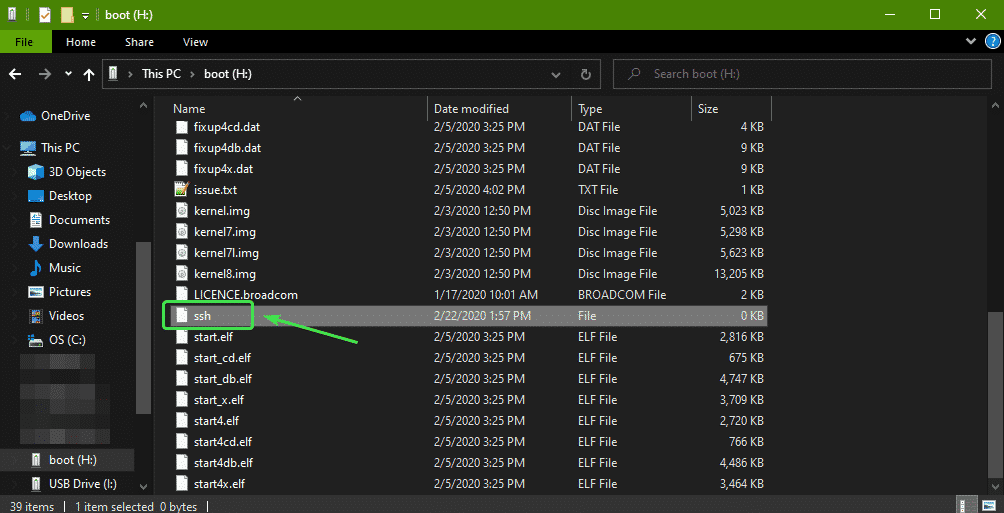
Task: Open the 3D Objects folder
Action: click(x=76, y=172)
